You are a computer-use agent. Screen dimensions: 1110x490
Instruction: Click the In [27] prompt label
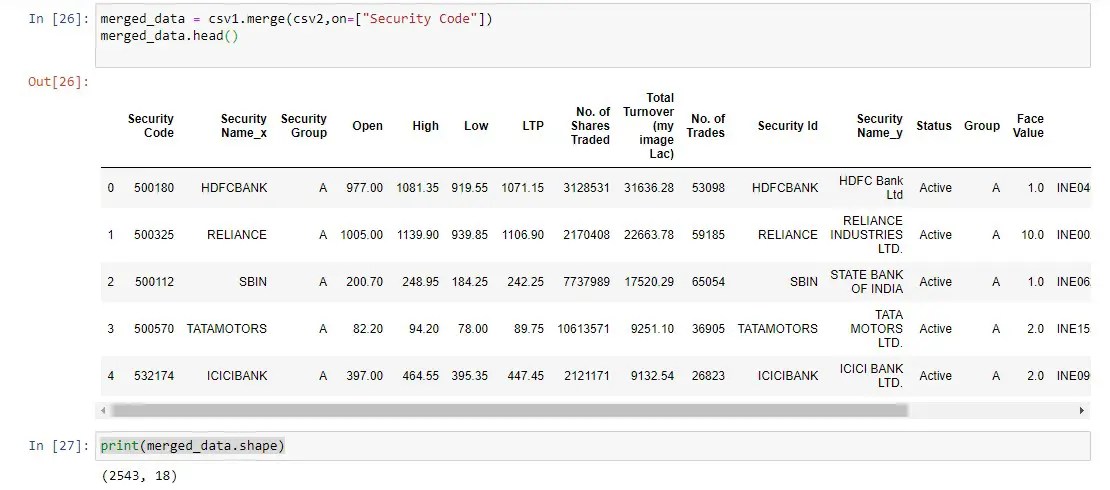pos(59,445)
